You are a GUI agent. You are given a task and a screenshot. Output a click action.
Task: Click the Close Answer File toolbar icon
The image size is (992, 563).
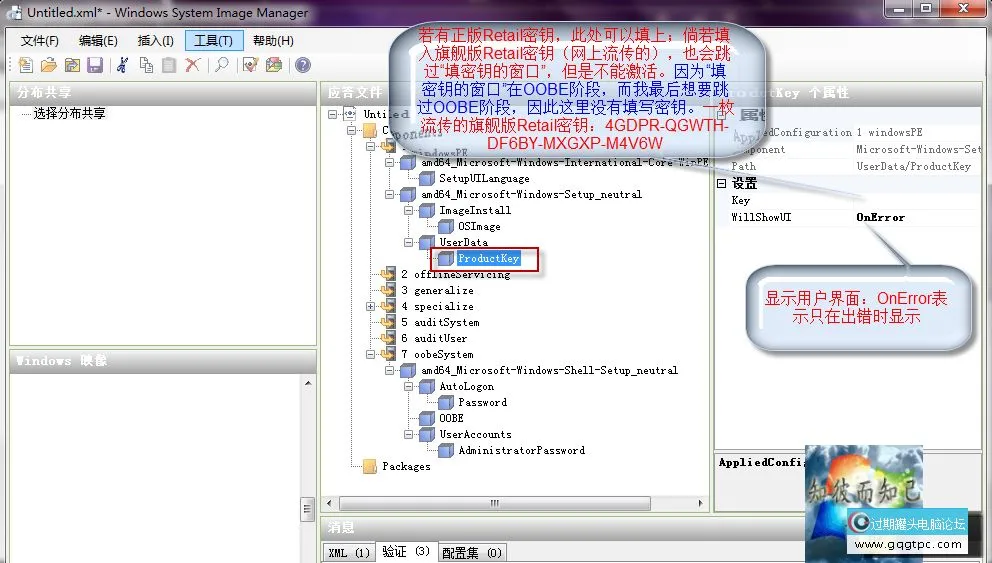[72, 65]
